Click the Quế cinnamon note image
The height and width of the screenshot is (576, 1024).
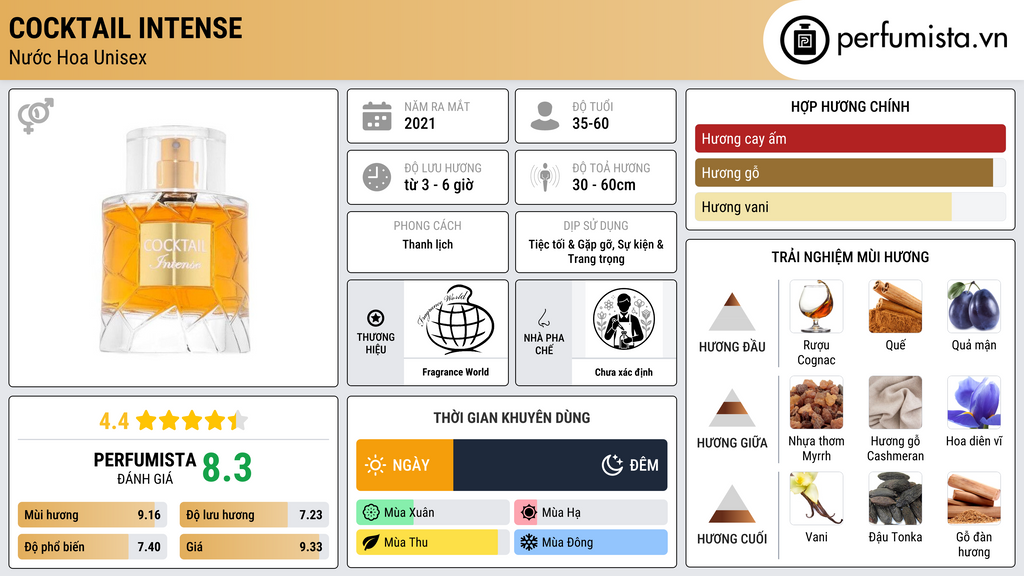point(895,307)
